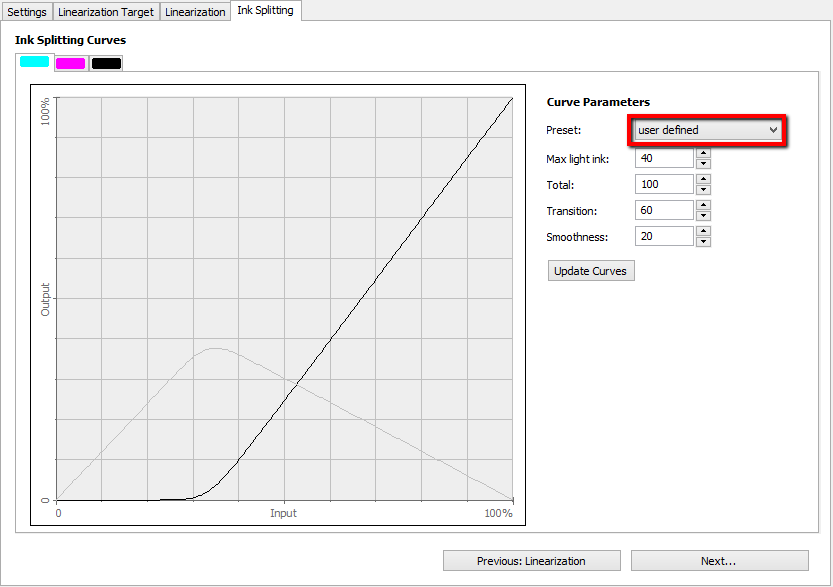Switch to the Settings tab
The height and width of the screenshot is (587, 833).
[27, 12]
